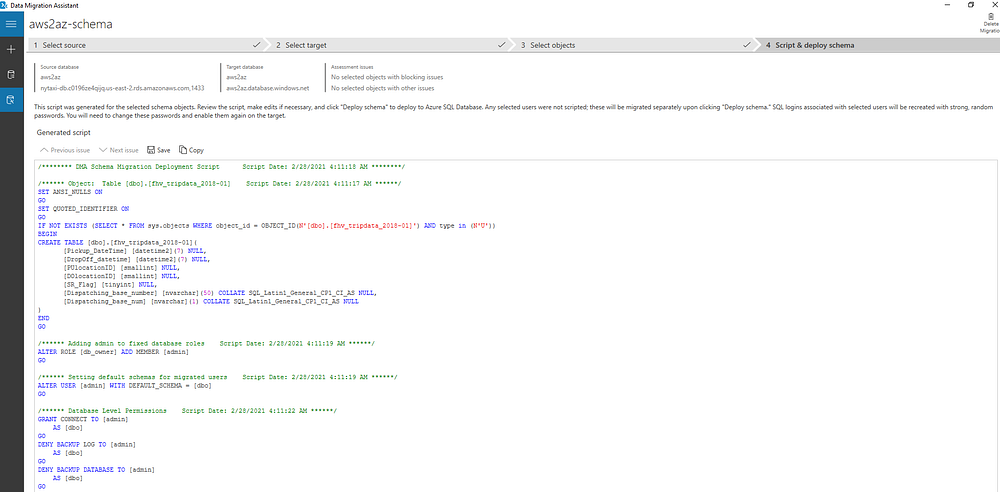Click the plus New project icon
Viewport: 1000px width, 492px height.
[x=11, y=49]
